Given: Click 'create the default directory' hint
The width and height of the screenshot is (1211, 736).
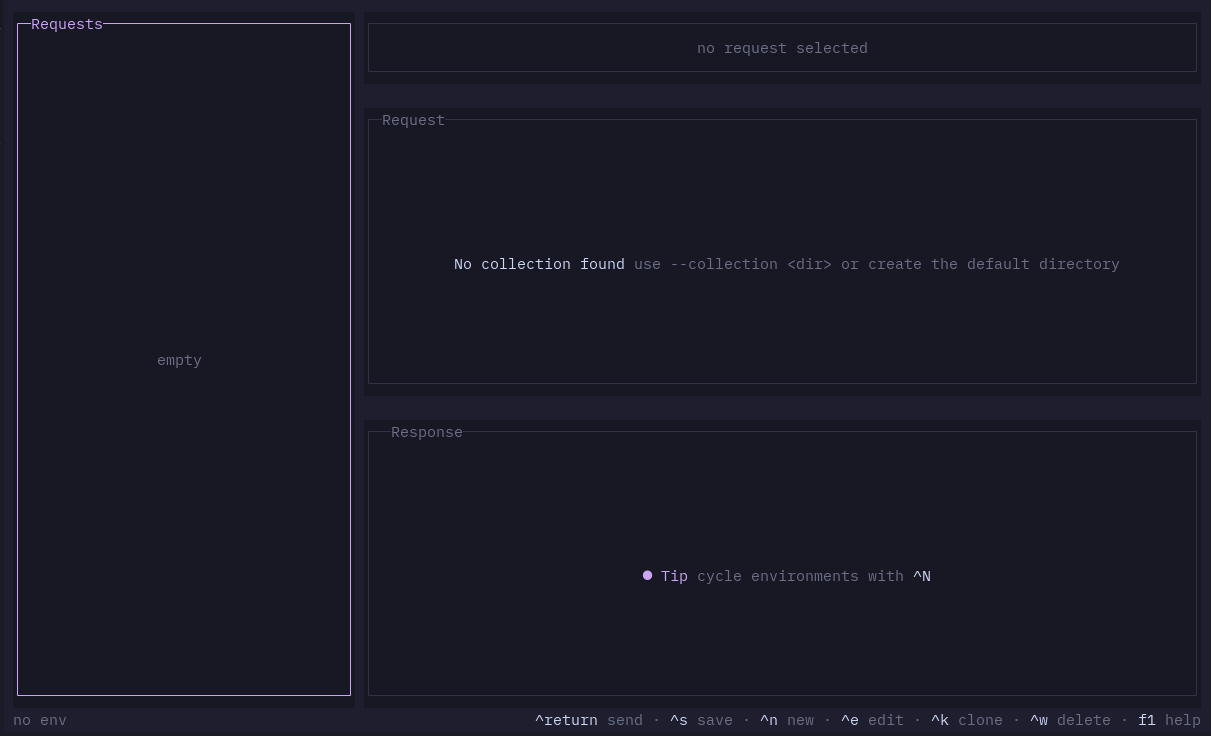Looking at the screenshot, I should click(x=994, y=264).
